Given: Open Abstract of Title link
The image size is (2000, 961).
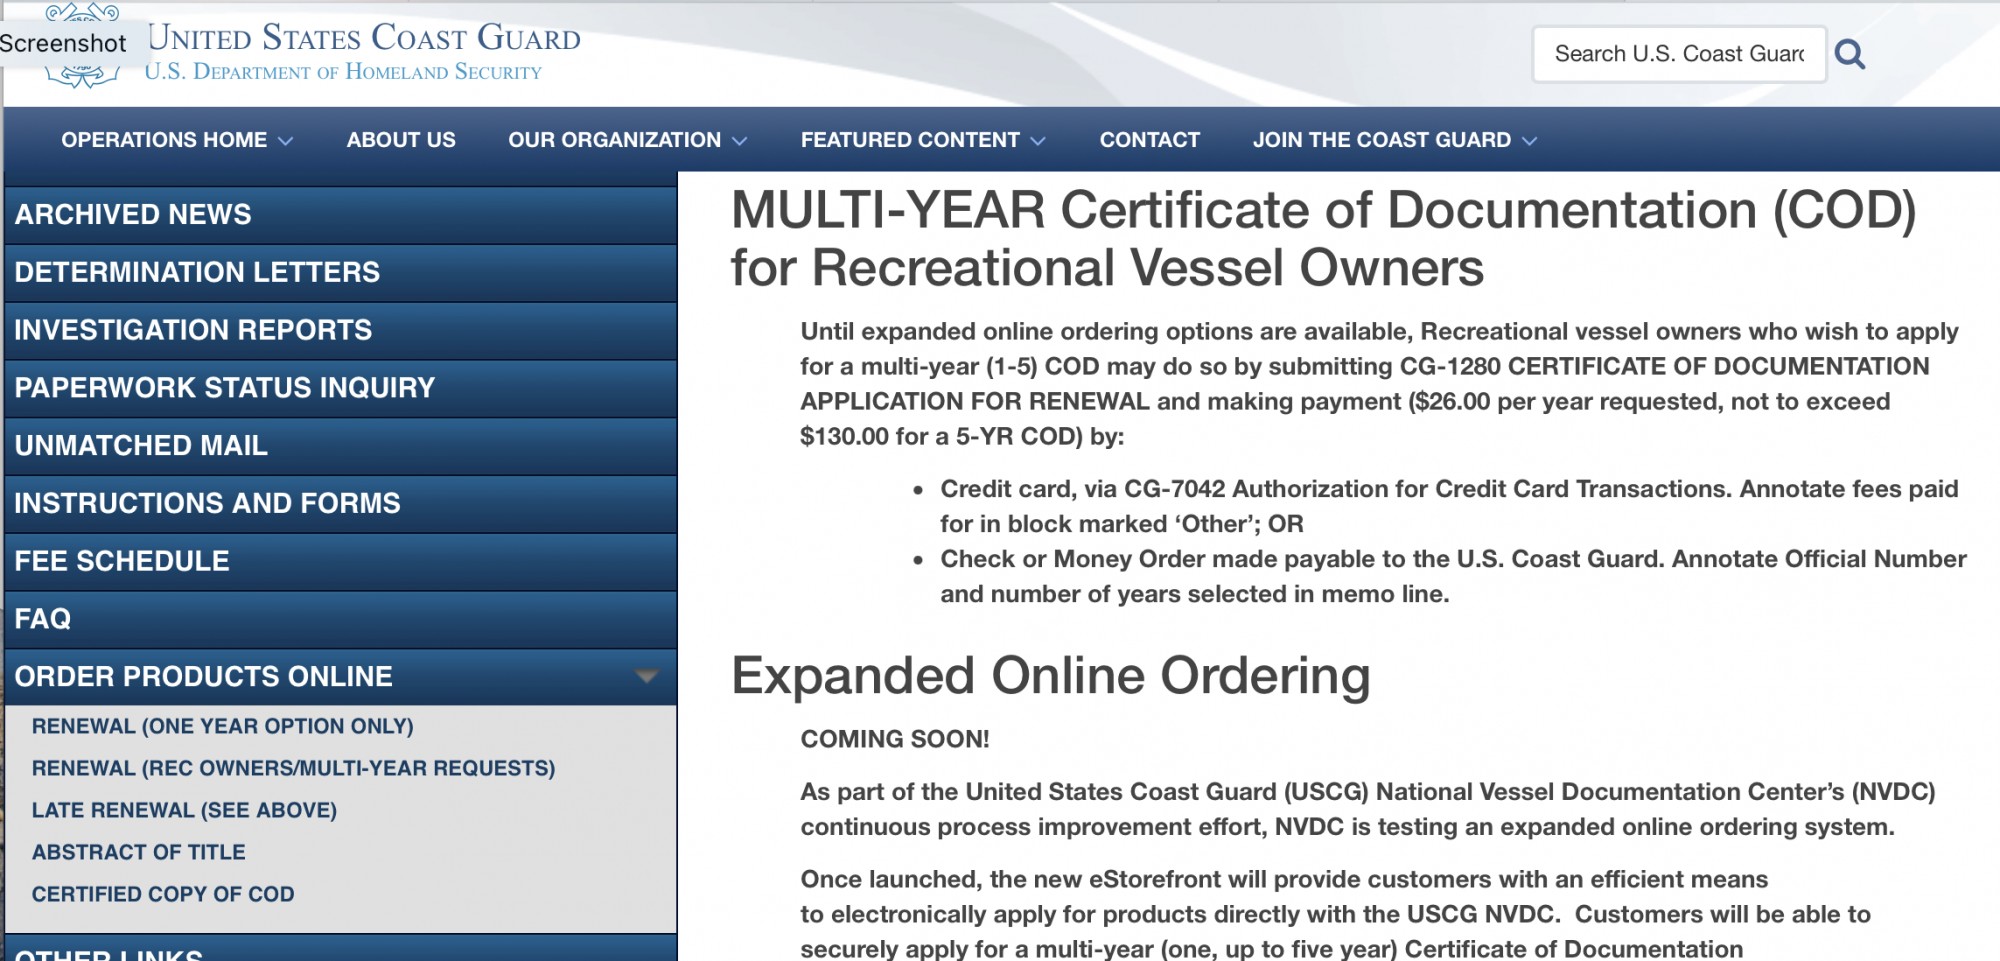Looking at the screenshot, I should (138, 853).
